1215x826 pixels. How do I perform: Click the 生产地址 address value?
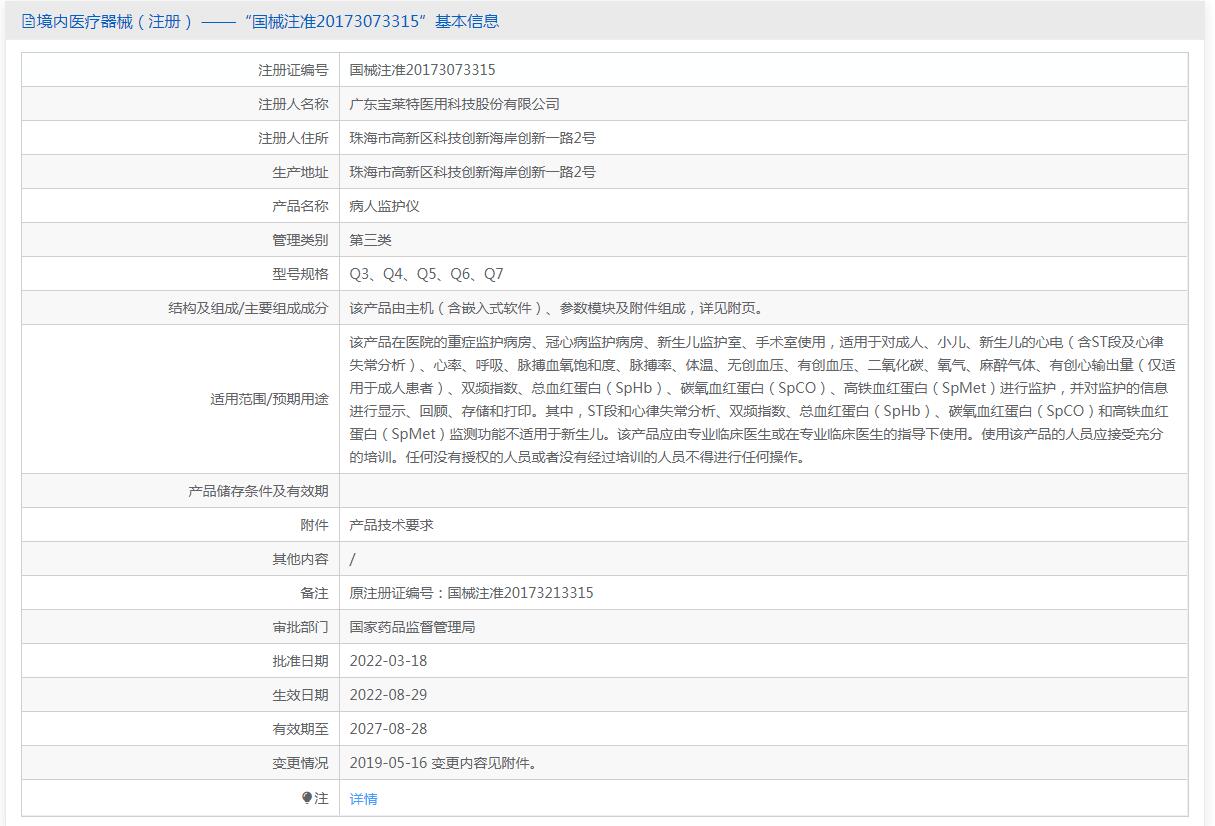472,172
